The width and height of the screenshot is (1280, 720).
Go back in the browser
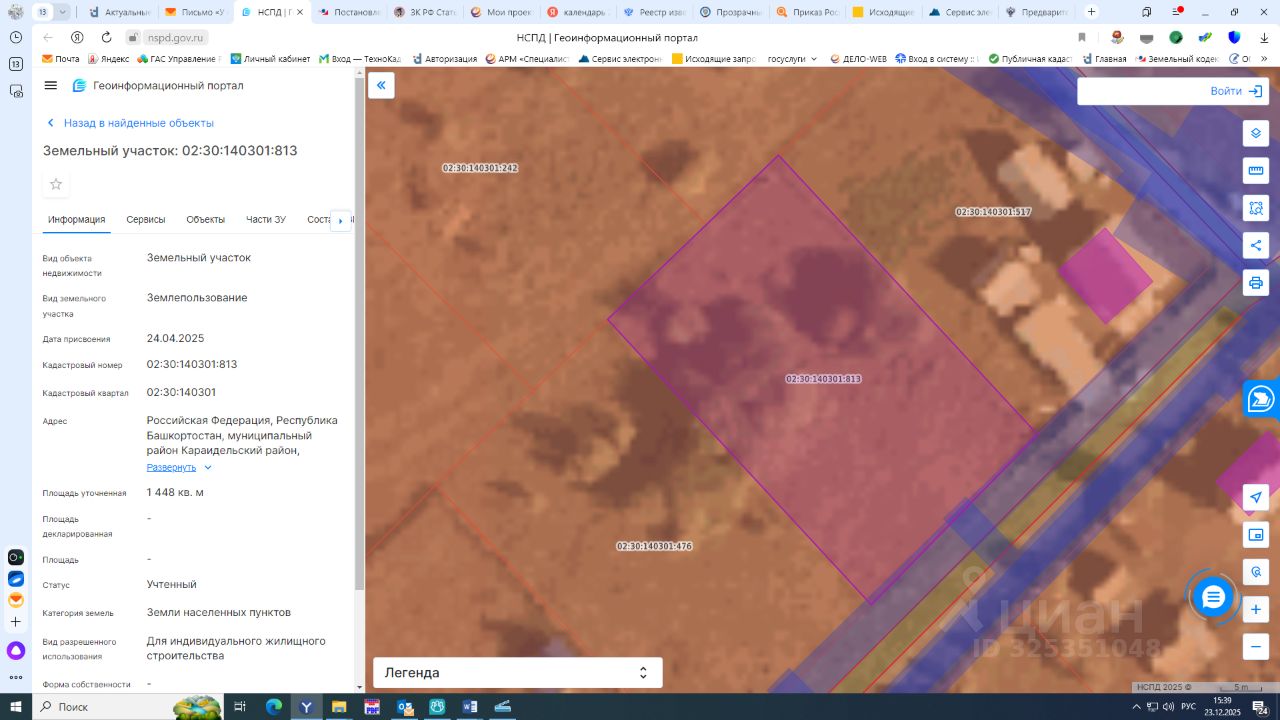point(48,37)
